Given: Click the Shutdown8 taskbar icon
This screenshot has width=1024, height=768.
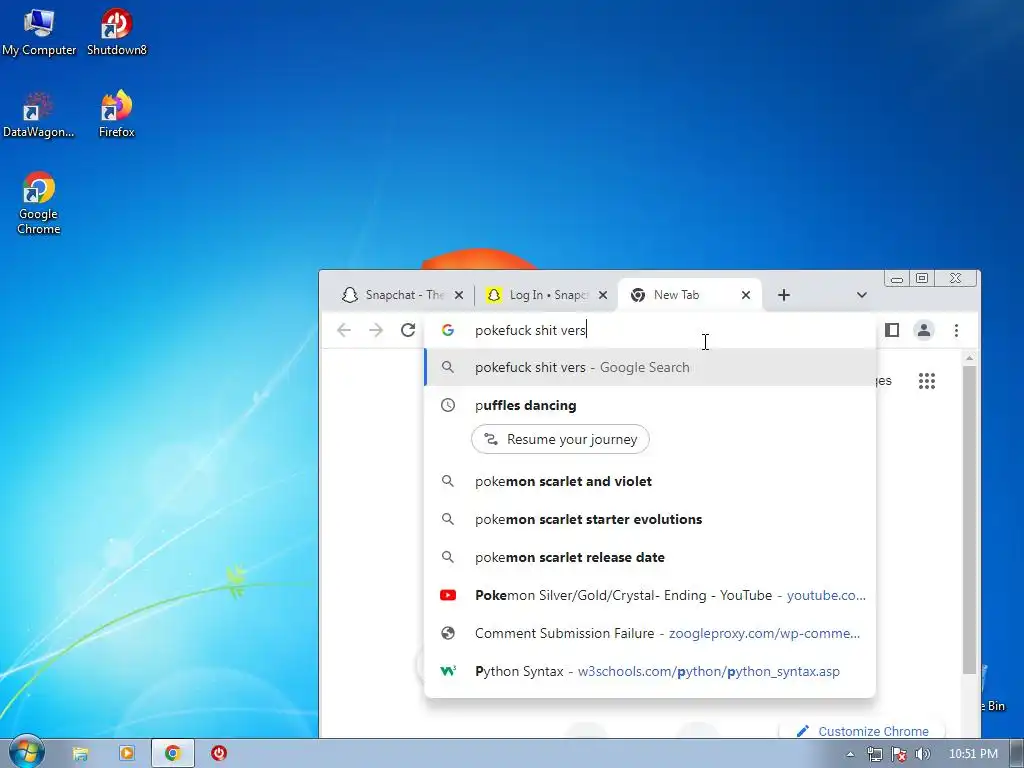Looking at the screenshot, I should pos(219,754).
